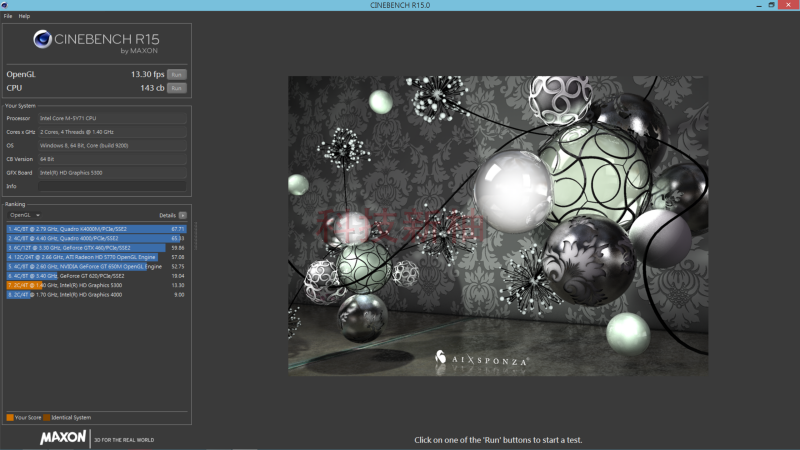Select ranking row 6 GeForce GT 620
Screen dimensions: 800x450
tap(96, 276)
